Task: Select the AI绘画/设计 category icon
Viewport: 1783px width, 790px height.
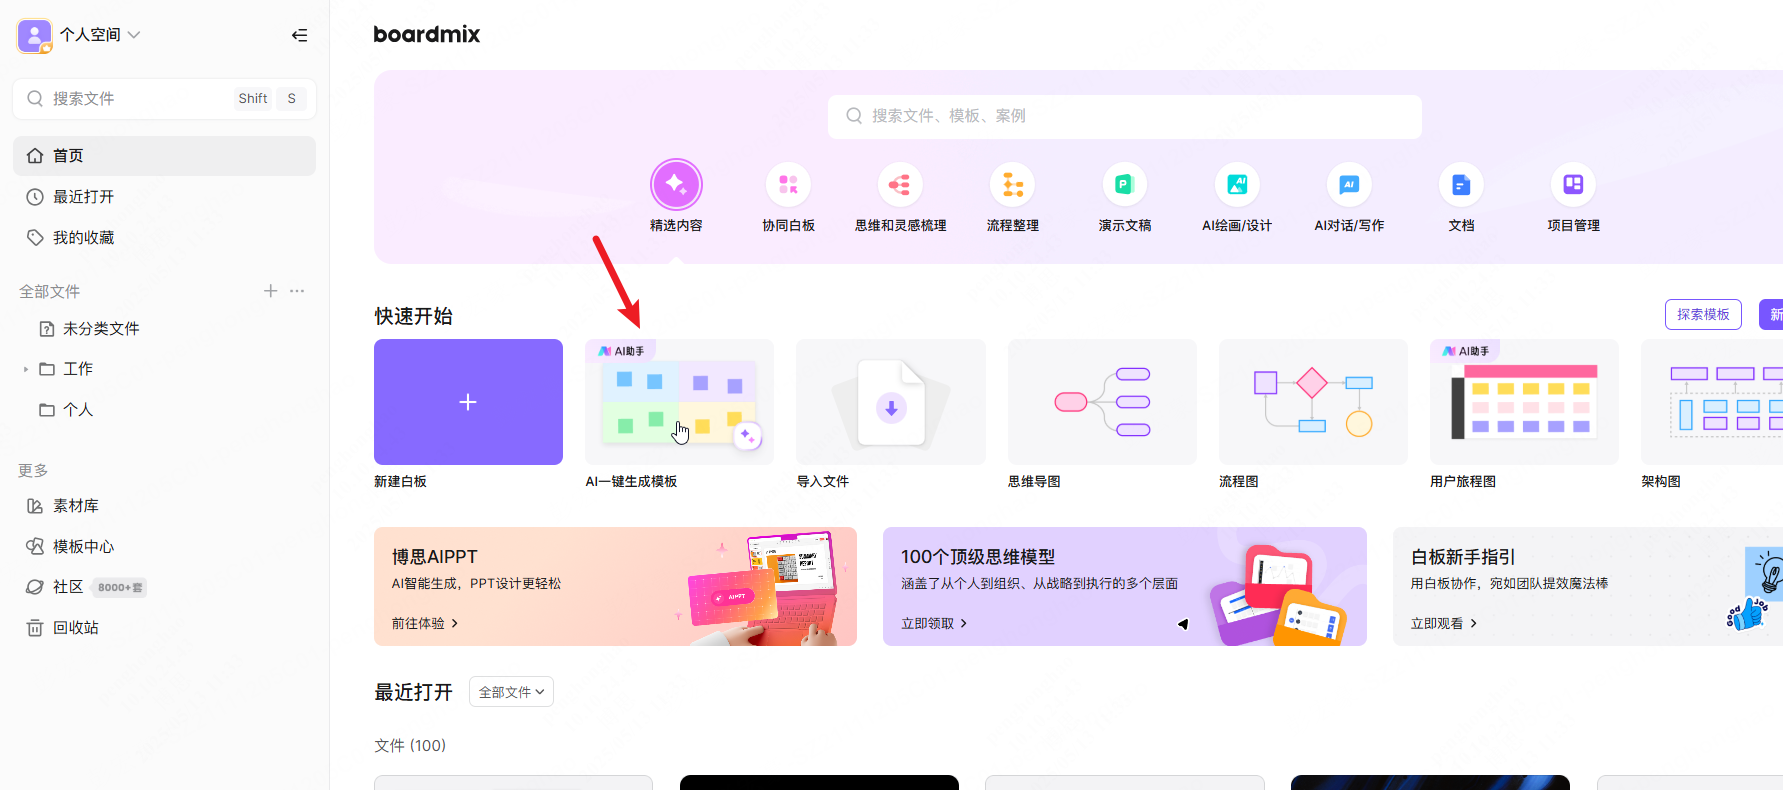Action: [x=1237, y=185]
